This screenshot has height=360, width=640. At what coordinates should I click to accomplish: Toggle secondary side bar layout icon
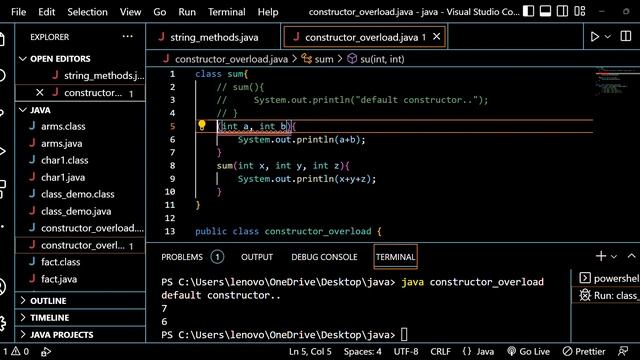pos(562,11)
